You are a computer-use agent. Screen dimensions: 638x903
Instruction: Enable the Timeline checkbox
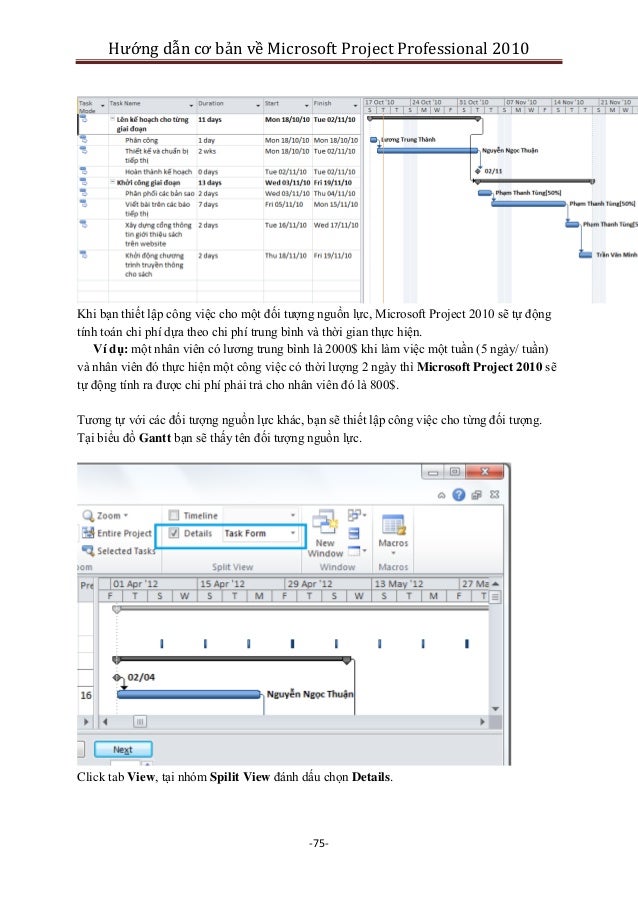coord(173,515)
